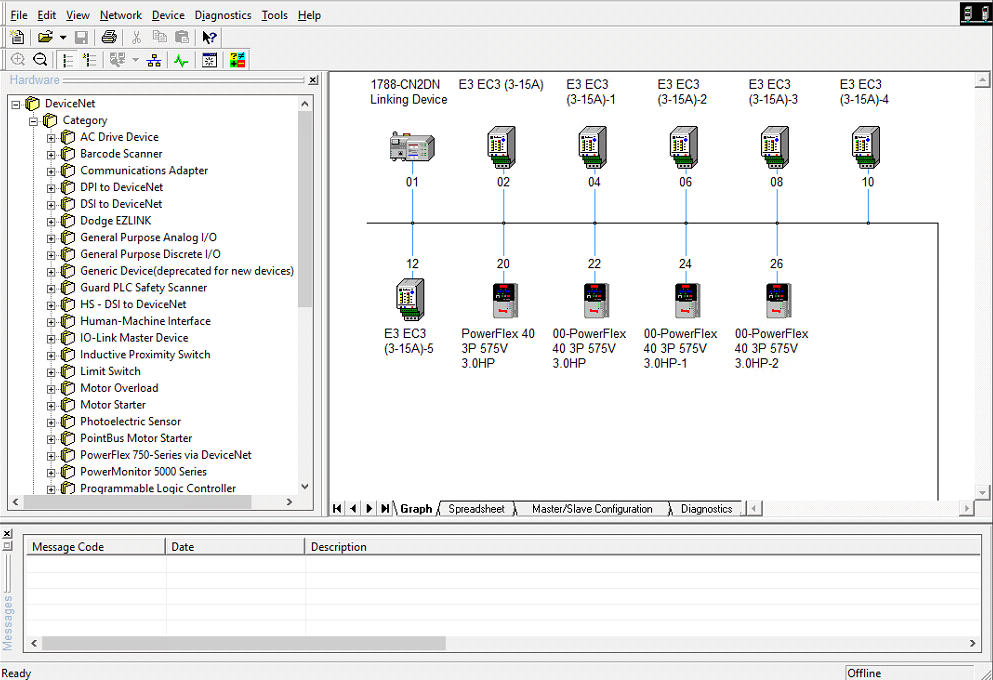Click the Messages pane horizontal scrollbar thumb
This screenshot has width=993, height=680.
click(244, 643)
